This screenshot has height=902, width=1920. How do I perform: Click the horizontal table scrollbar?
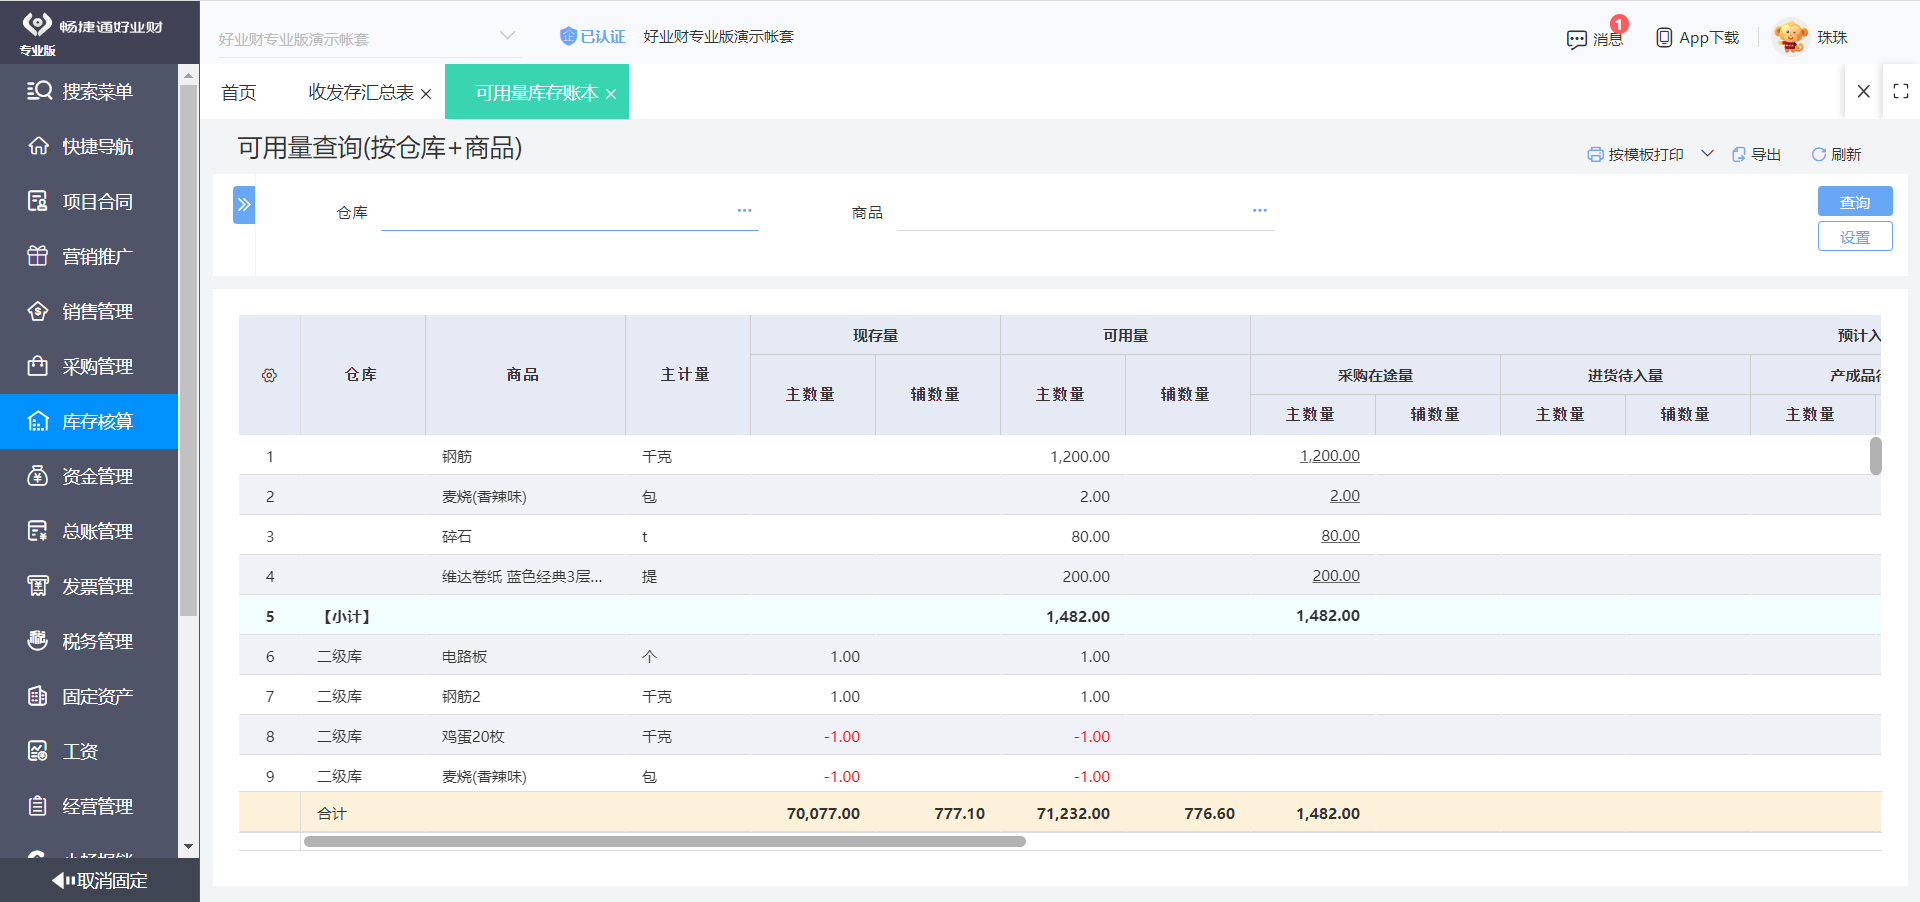click(x=664, y=841)
